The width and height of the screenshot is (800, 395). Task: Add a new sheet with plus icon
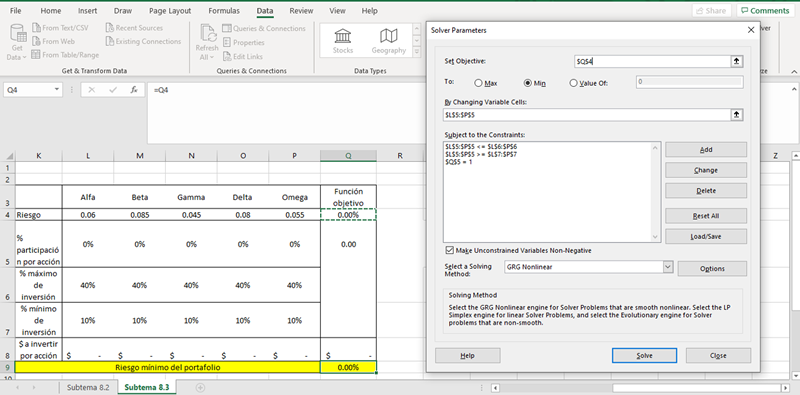coord(201,387)
